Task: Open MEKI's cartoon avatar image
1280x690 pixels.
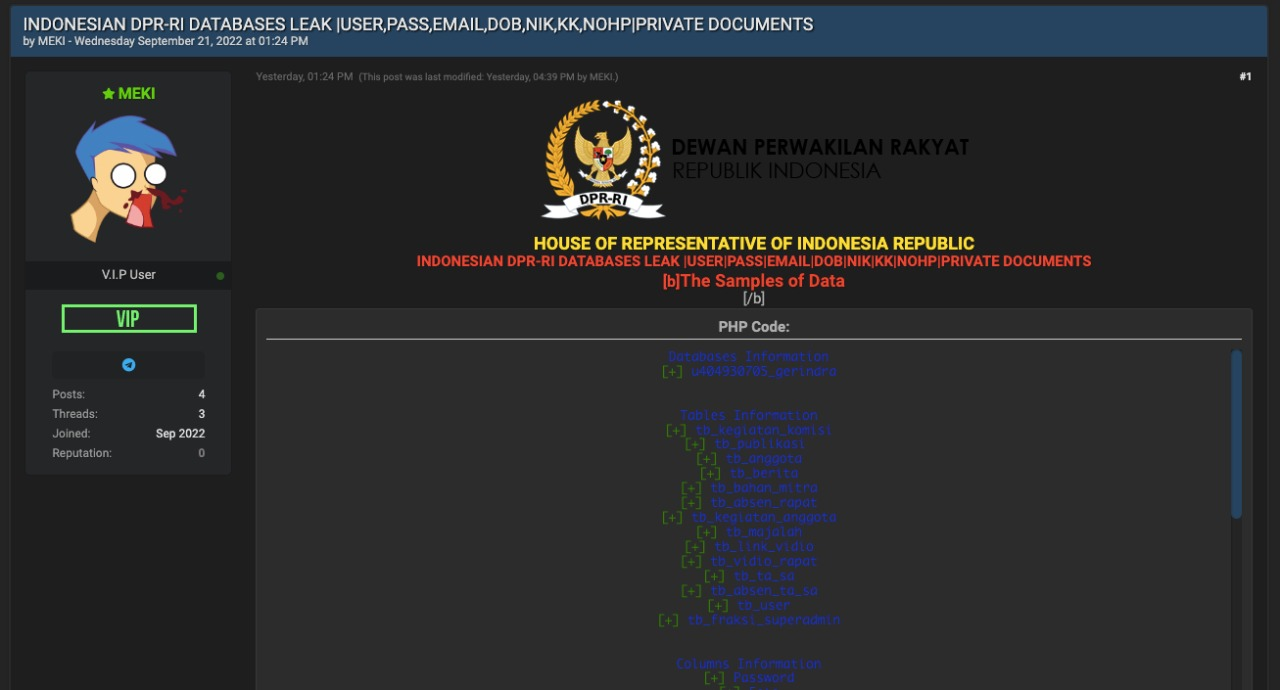Action: (x=128, y=179)
